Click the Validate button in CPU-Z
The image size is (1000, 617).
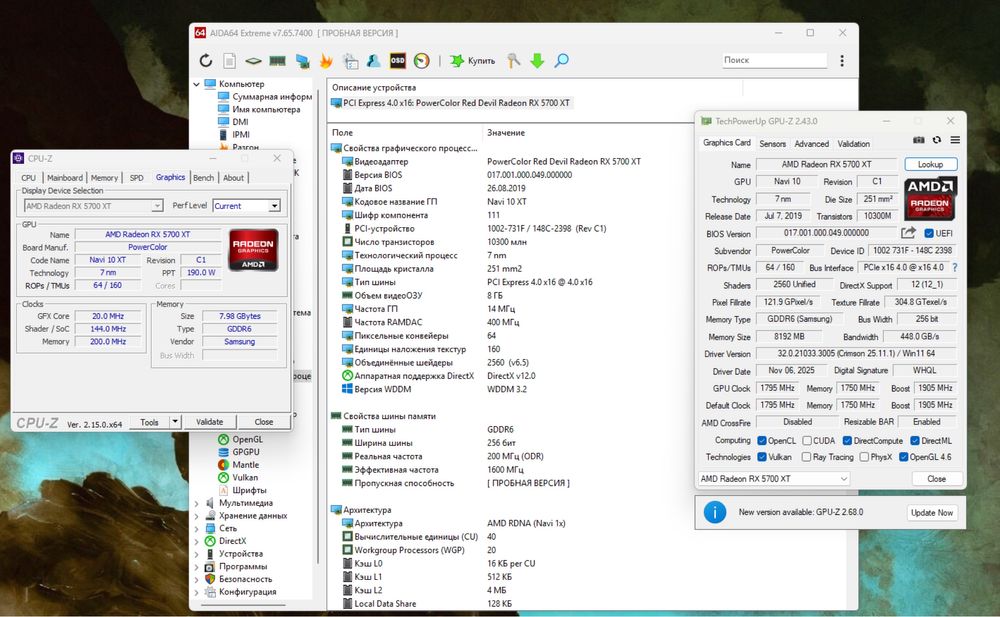click(x=210, y=422)
